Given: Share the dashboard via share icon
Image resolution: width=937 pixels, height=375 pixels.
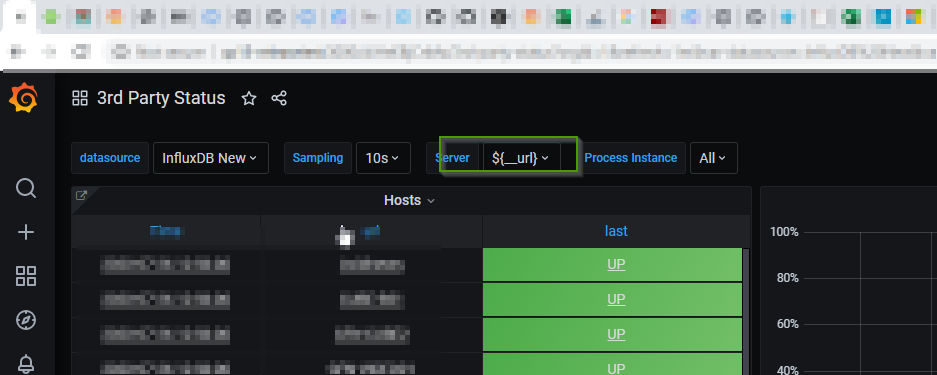Looking at the screenshot, I should pos(279,99).
